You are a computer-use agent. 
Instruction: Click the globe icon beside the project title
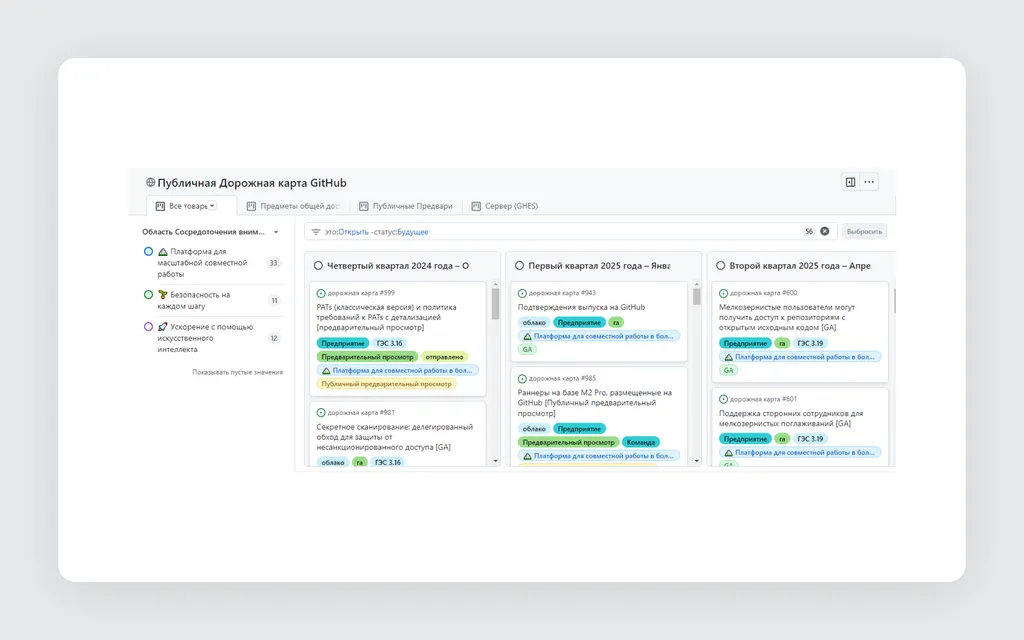pos(150,183)
